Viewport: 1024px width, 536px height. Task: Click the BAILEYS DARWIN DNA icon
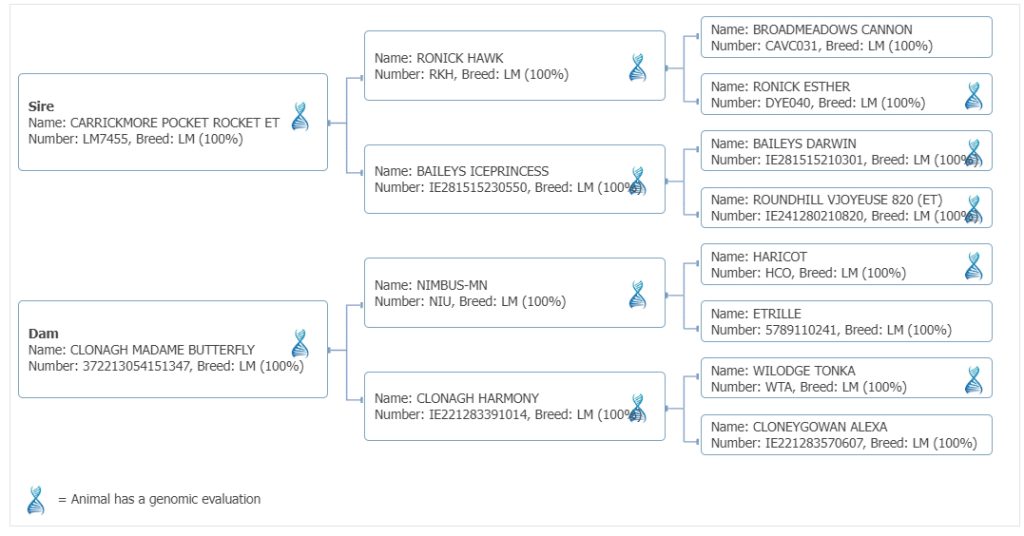[973, 152]
